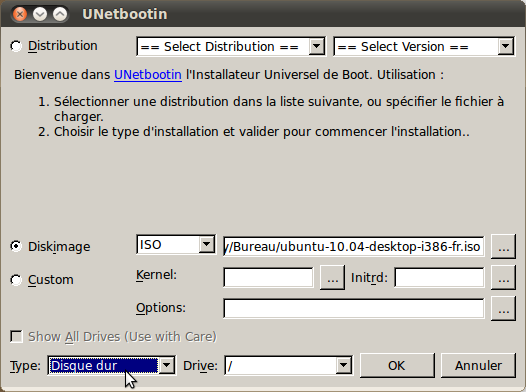Maximize the UNetbootin window
This screenshot has width=526, height=392.
pyautogui.click(x=60, y=14)
